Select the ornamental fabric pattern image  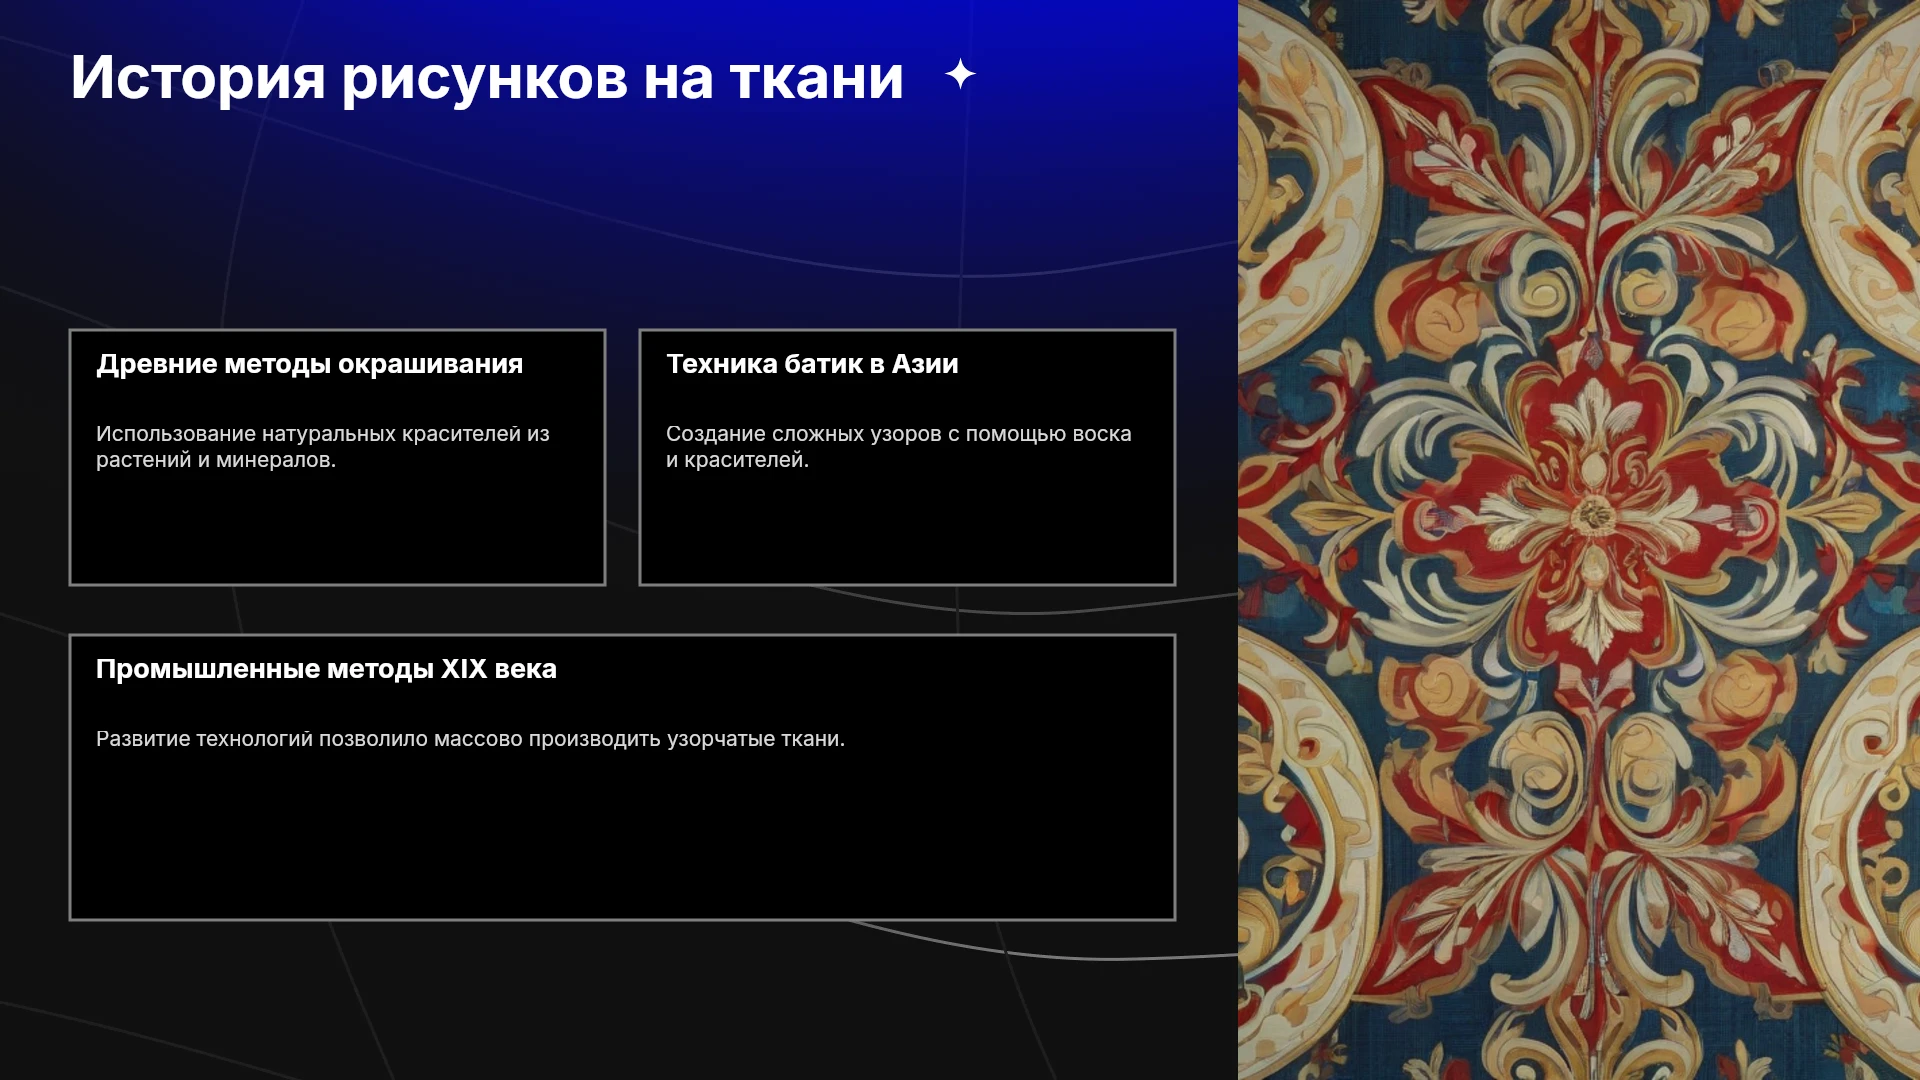point(1579,540)
